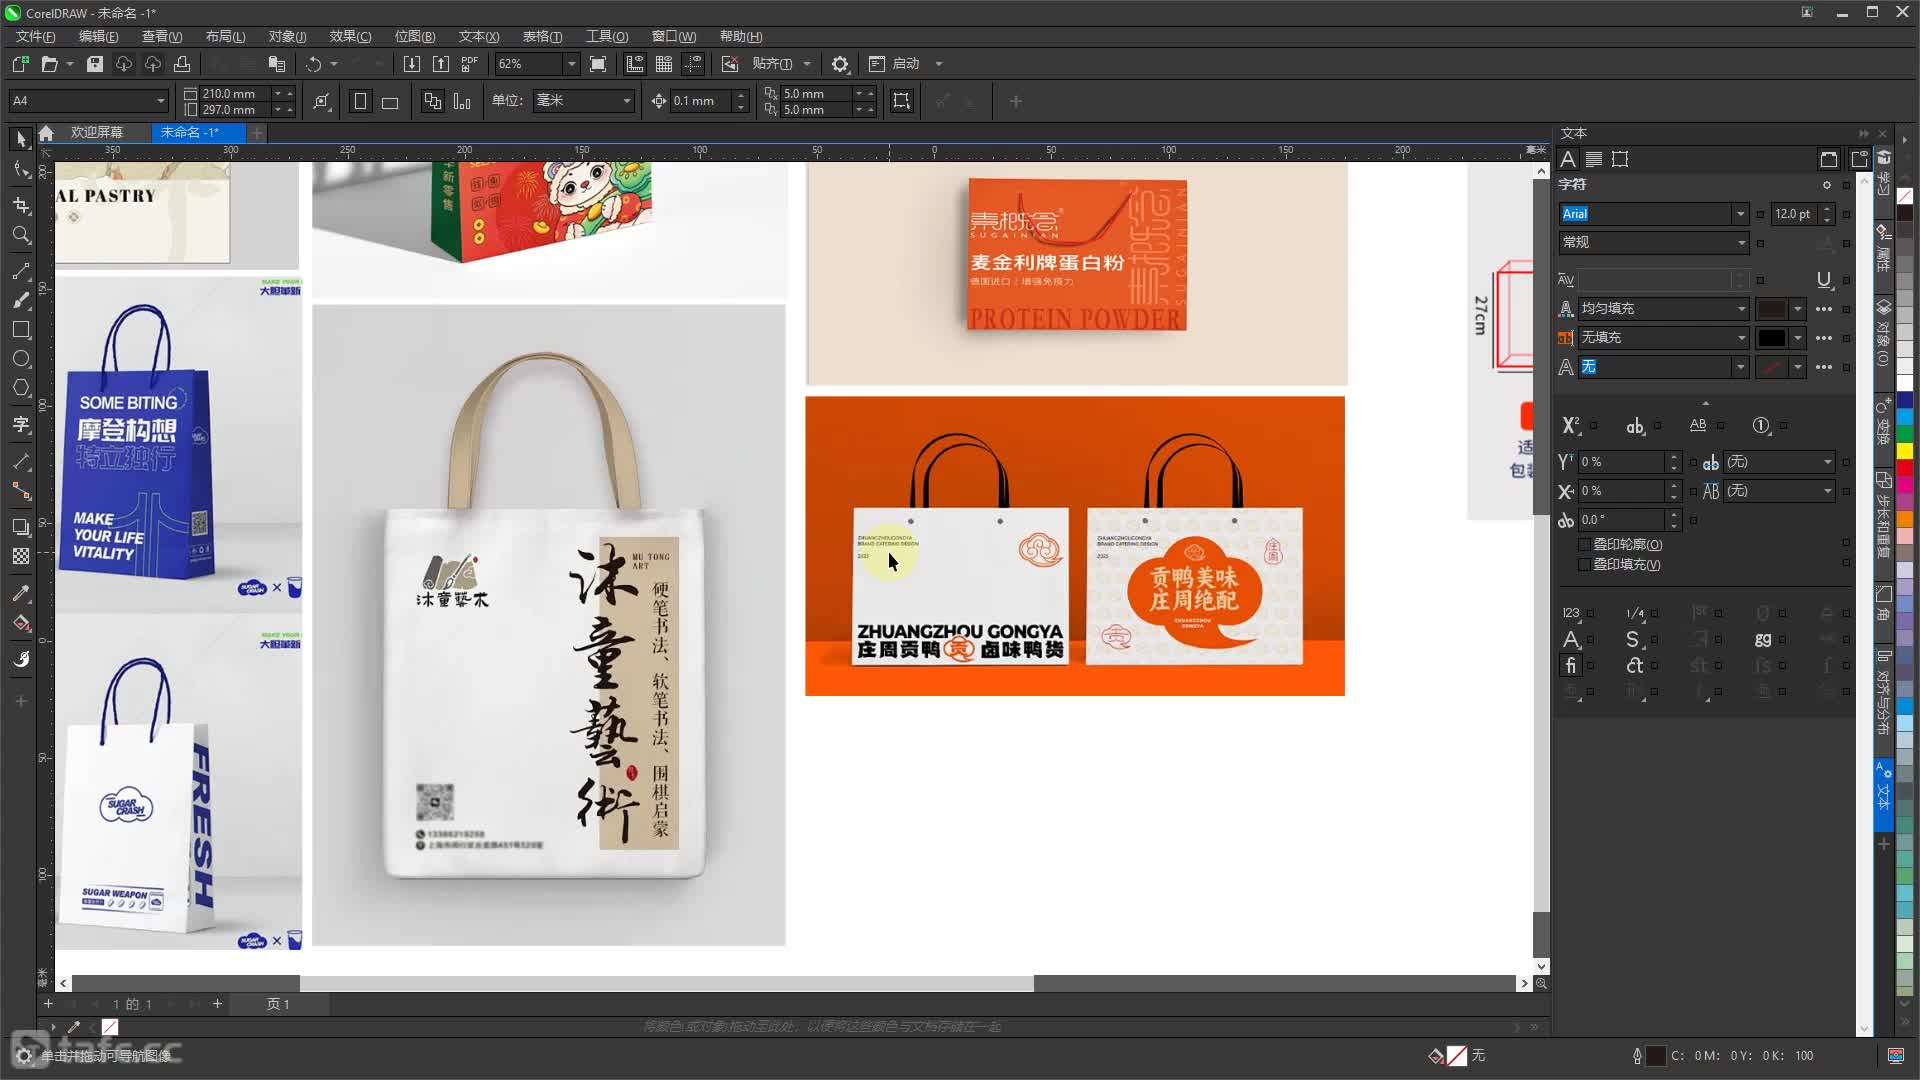Click the Print icon
Viewport: 1920px width, 1080px height.
coord(182,64)
